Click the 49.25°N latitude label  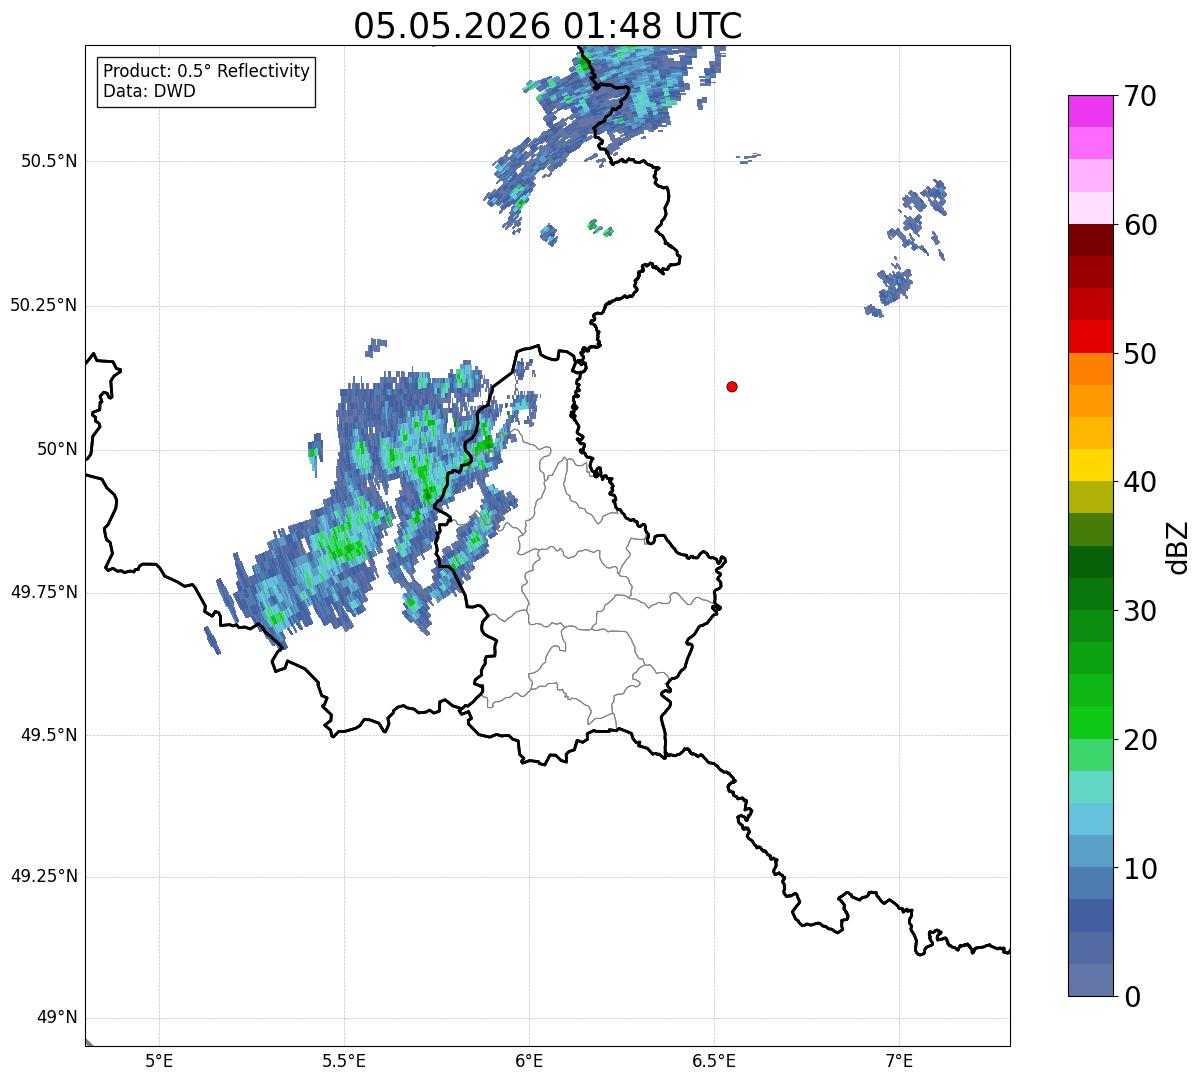tap(44, 877)
